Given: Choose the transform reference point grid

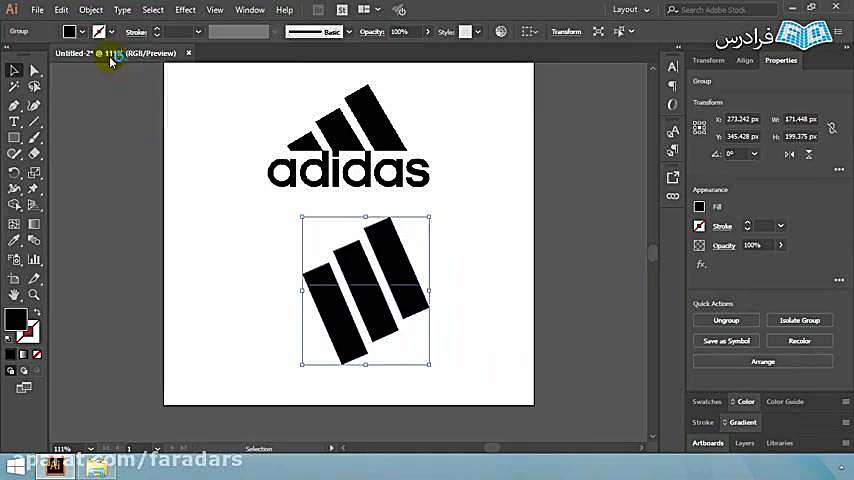Looking at the screenshot, I should pyautogui.click(x=699, y=127).
